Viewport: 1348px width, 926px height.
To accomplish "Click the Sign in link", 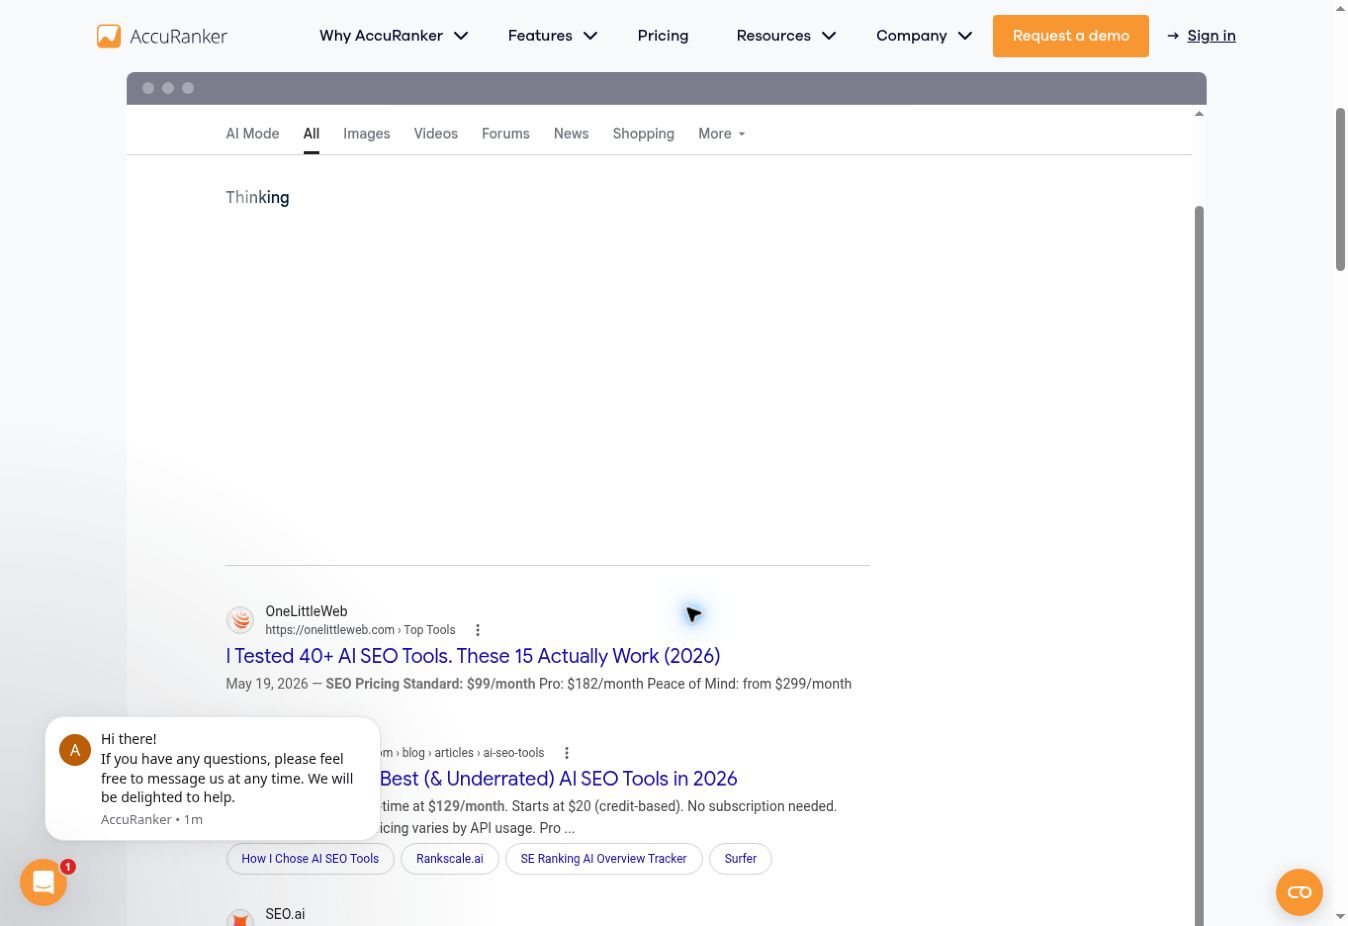I will (x=1211, y=36).
